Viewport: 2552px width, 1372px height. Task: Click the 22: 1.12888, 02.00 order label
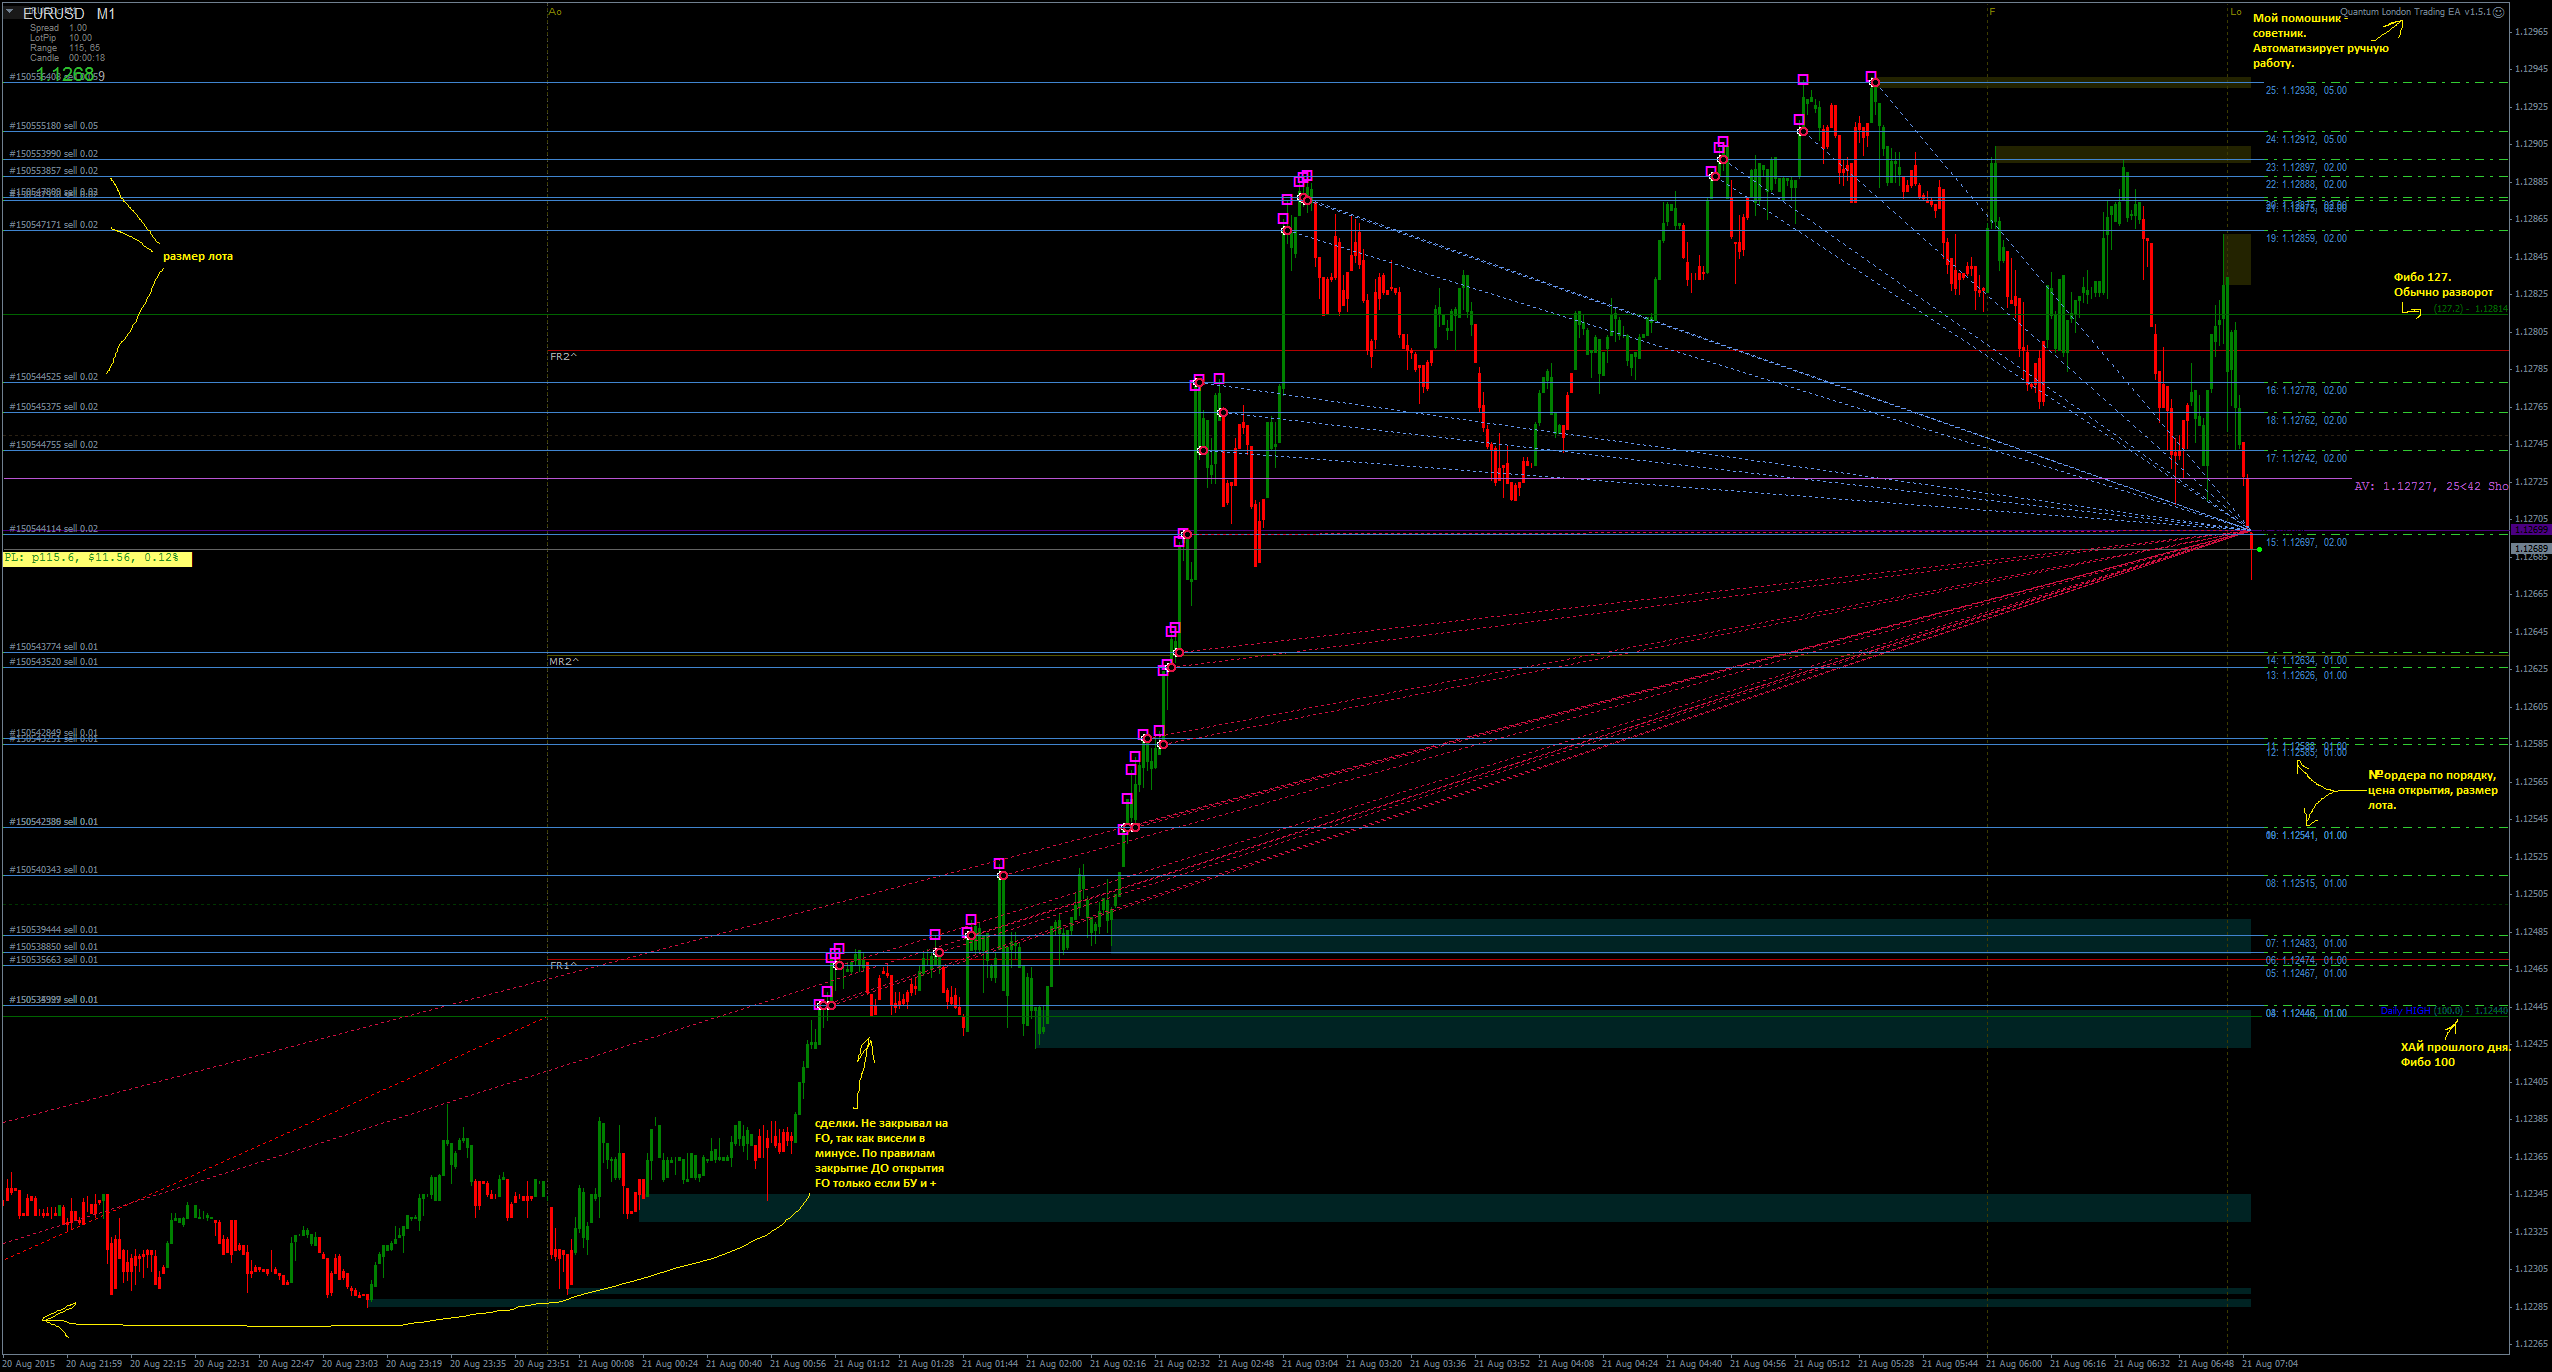[2306, 185]
